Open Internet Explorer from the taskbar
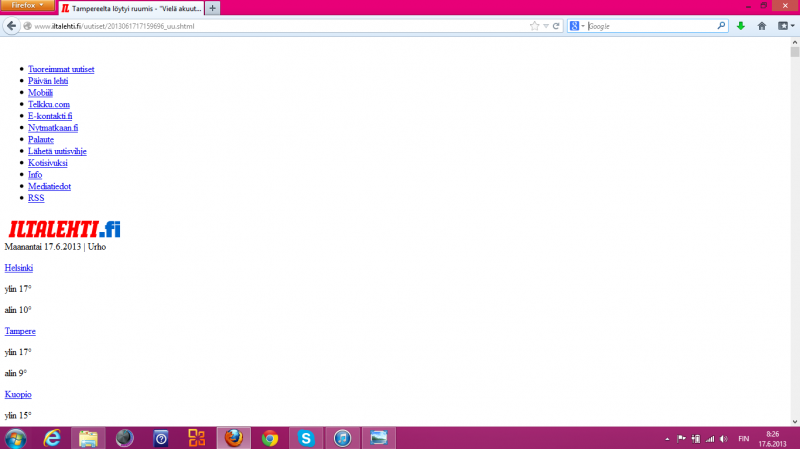This screenshot has height=449, width=800. click(52, 438)
